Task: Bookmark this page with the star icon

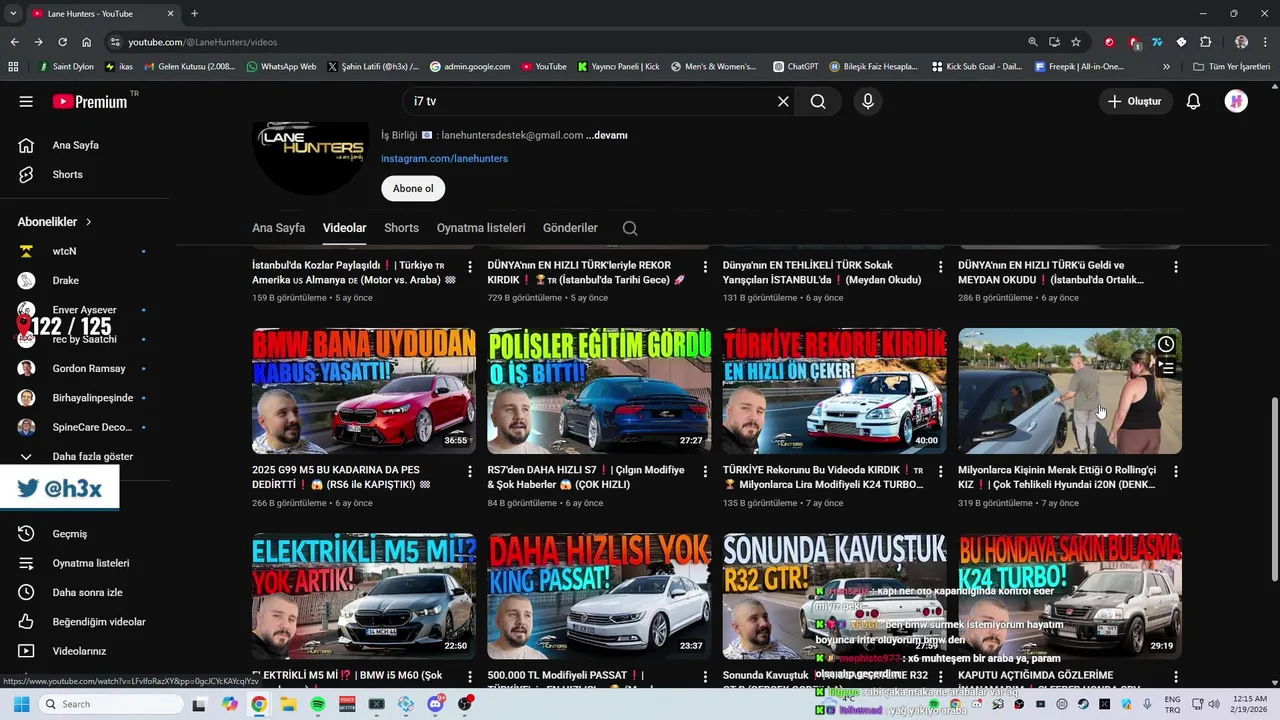Action: pyautogui.click(x=1076, y=42)
